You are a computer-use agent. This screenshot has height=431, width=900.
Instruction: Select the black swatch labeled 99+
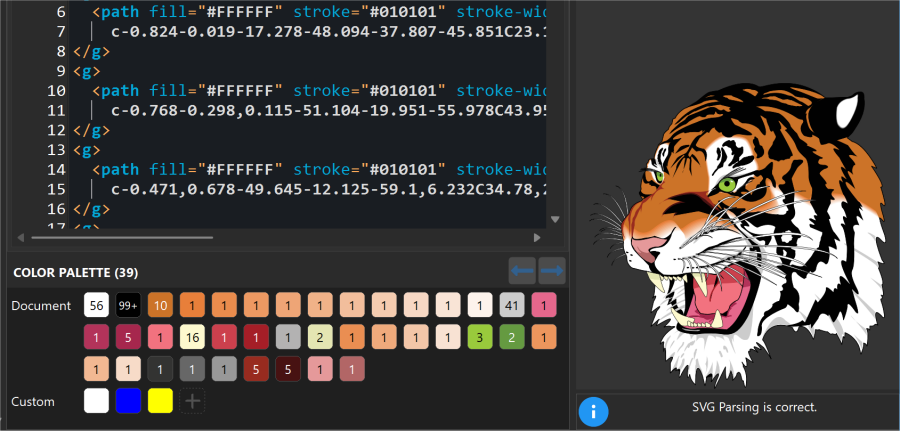tap(129, 305)
